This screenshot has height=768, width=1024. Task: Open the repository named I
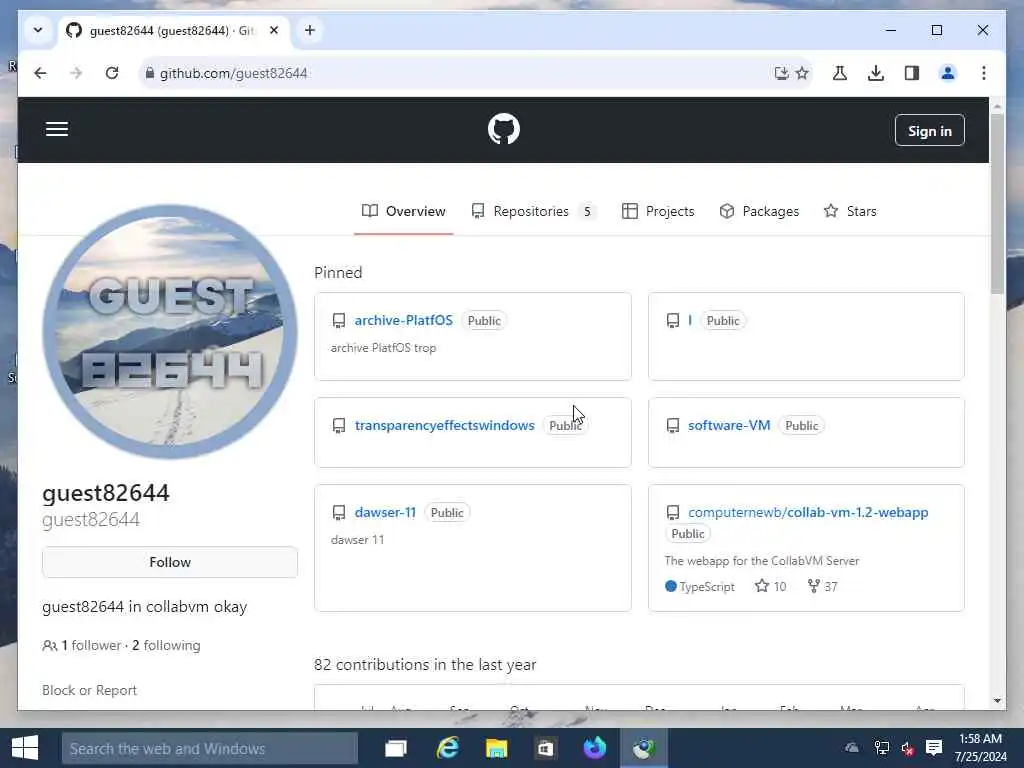690,320
